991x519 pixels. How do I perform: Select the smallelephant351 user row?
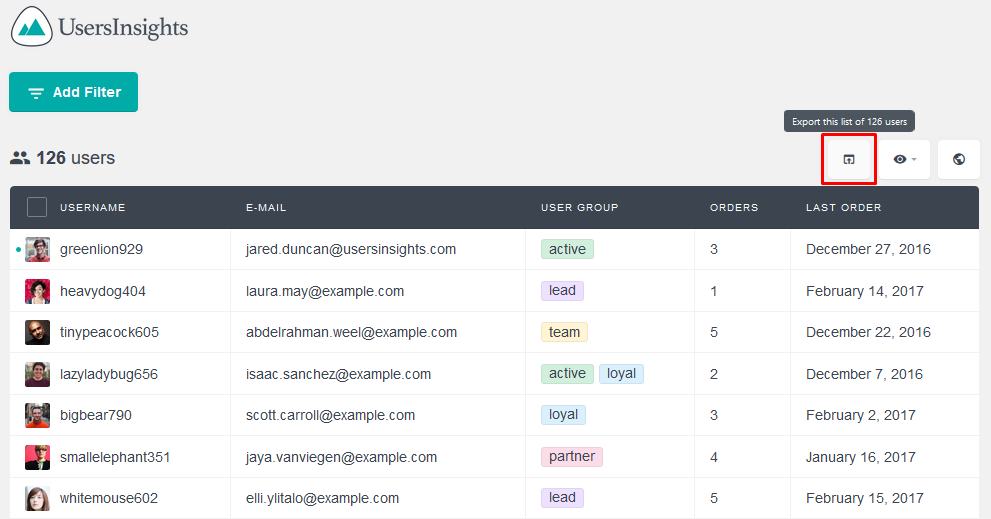coord(494,457)
